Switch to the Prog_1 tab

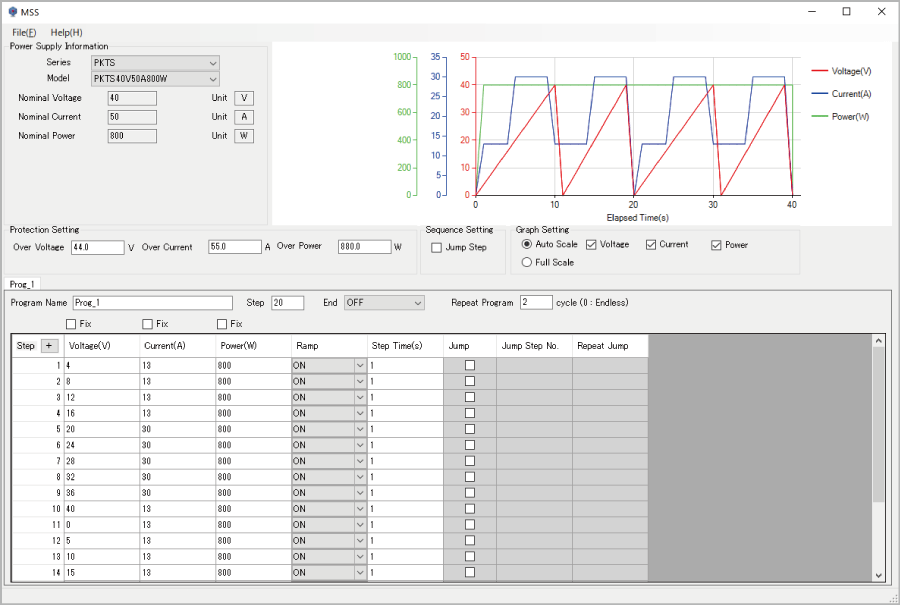point(24,284)
